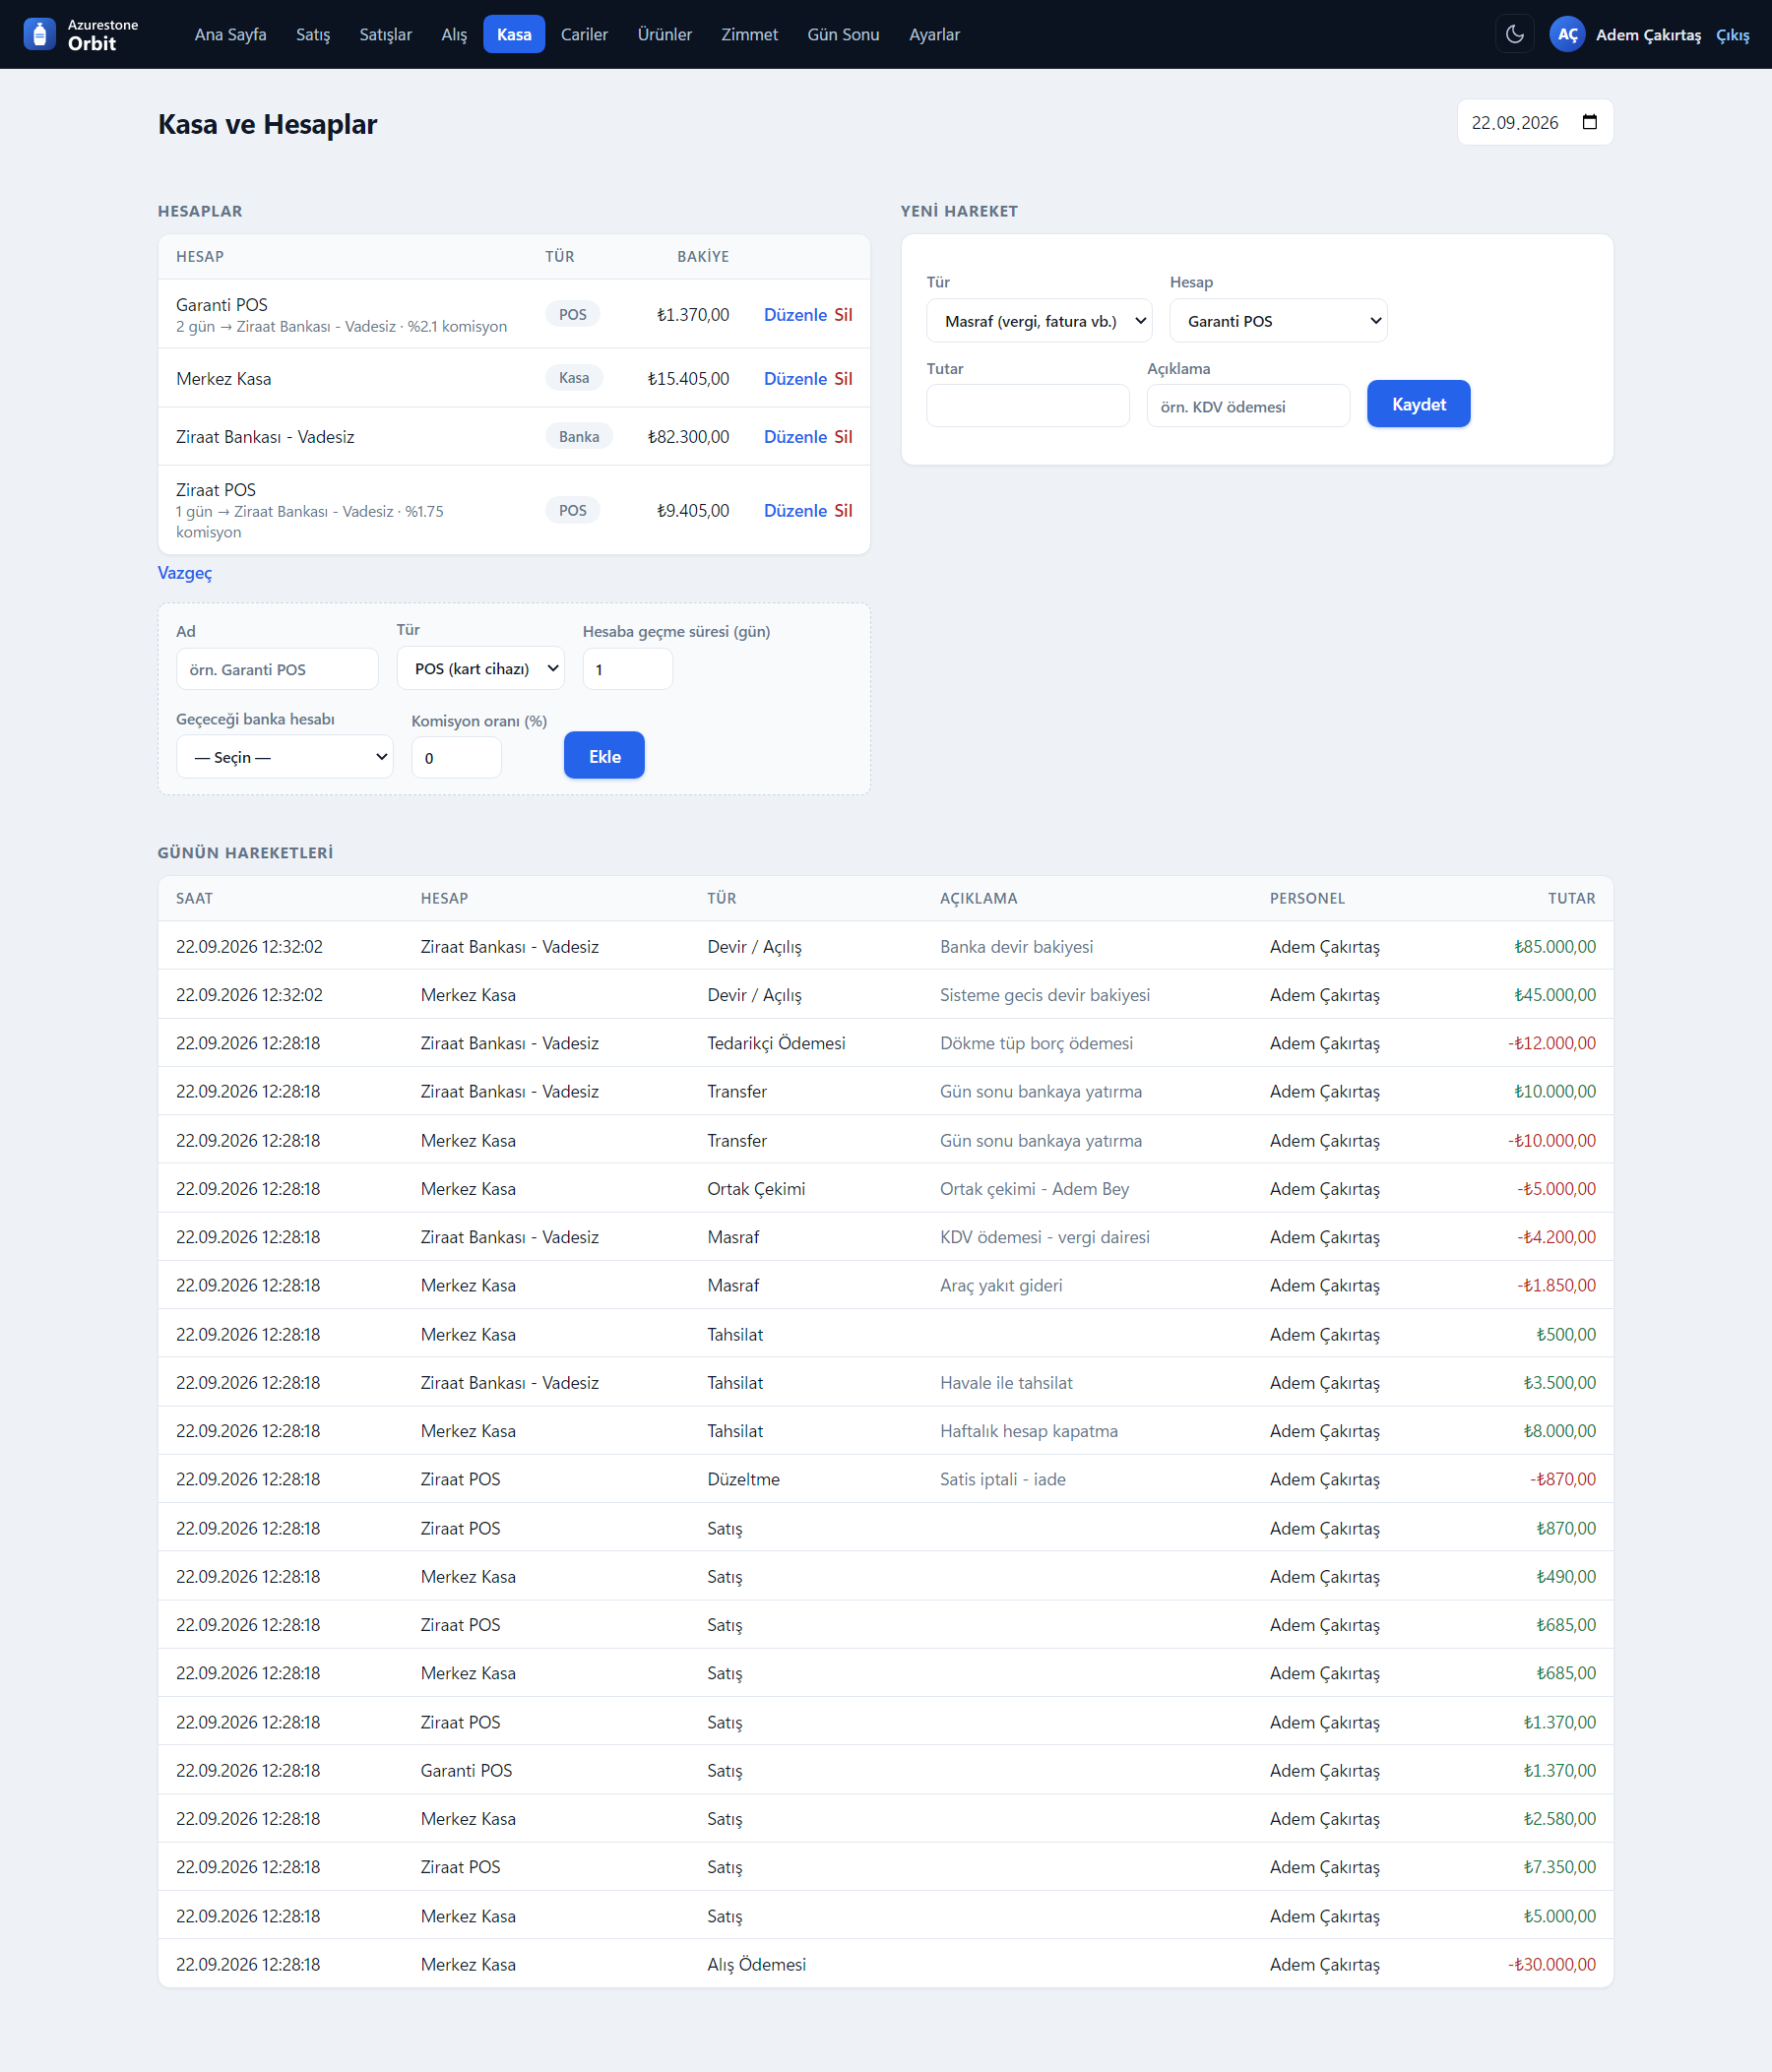Screen dimensions: 1772x2072
Task: Click the Komisyon oranı percentage field
Action: click(456, 757)
